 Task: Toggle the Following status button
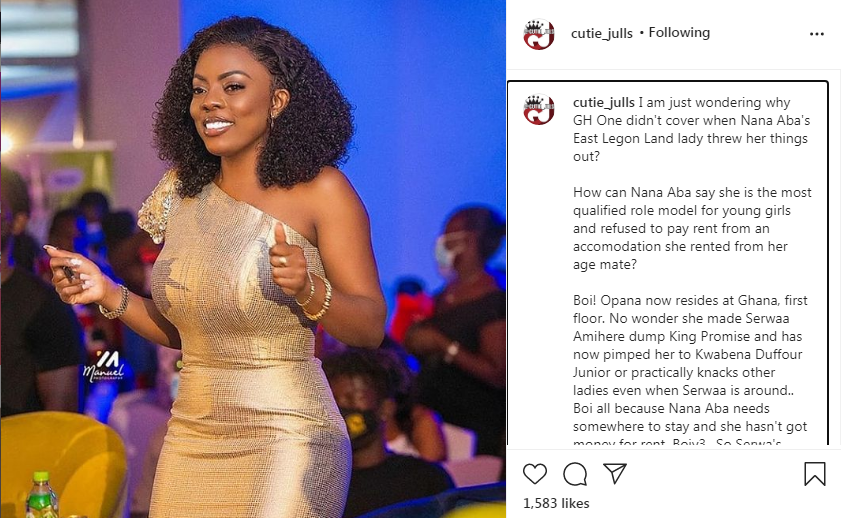tap(679, 33)
